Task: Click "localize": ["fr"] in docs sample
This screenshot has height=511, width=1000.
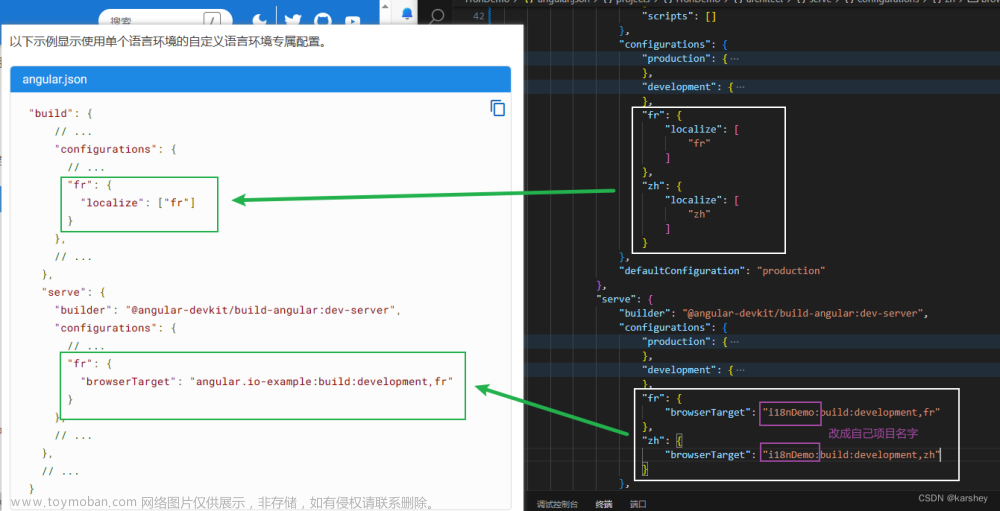Action: 138,203
